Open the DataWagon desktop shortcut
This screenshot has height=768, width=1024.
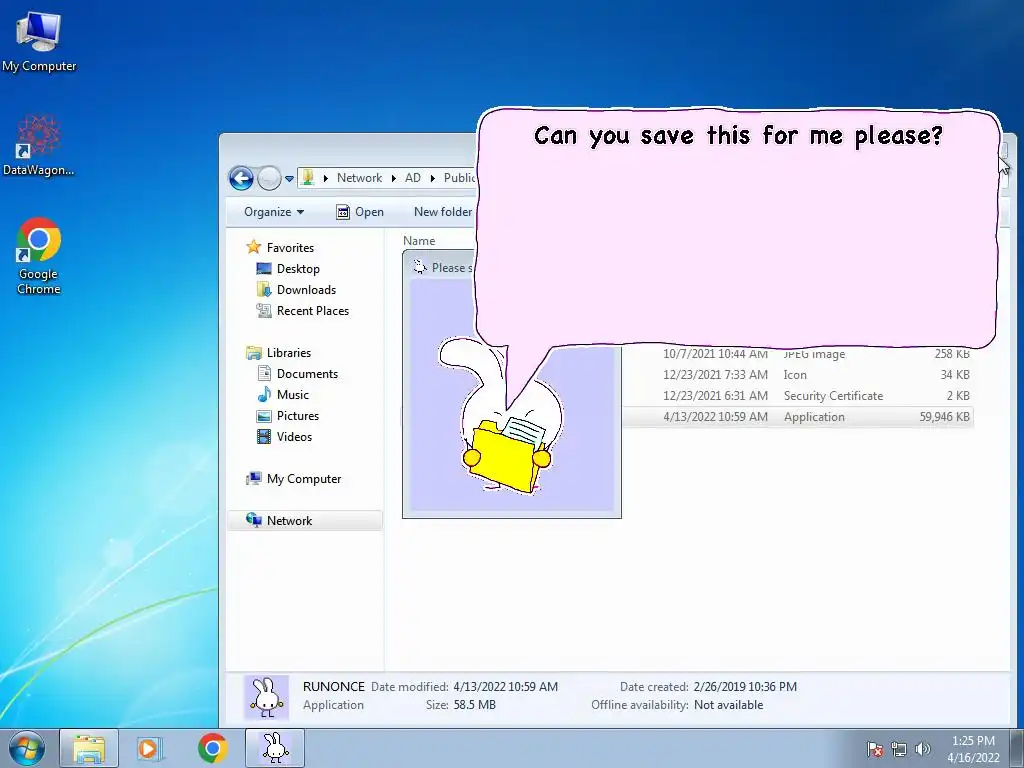[x=39, y=146]
